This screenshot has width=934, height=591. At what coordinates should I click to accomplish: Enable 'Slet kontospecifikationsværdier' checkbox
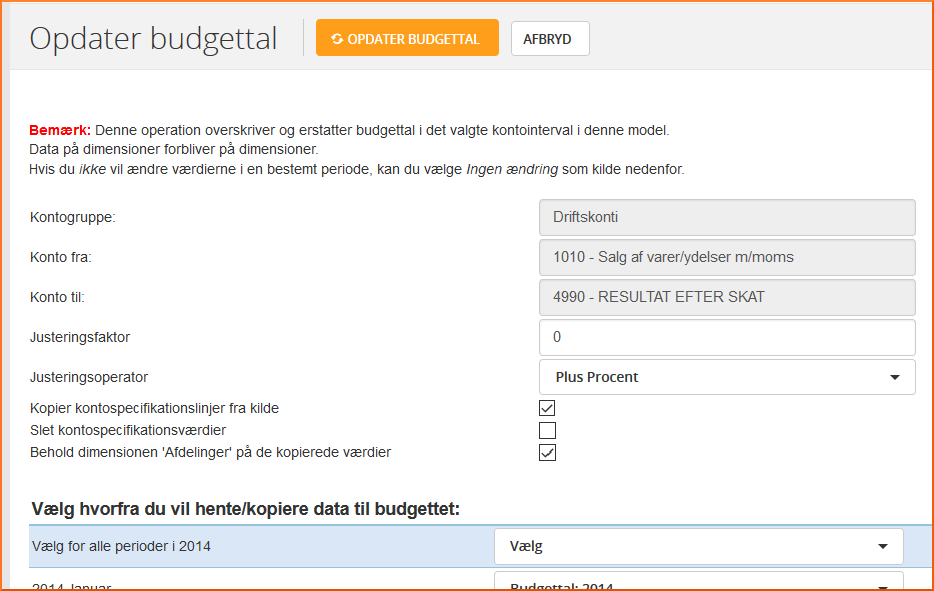pos(547,431)
